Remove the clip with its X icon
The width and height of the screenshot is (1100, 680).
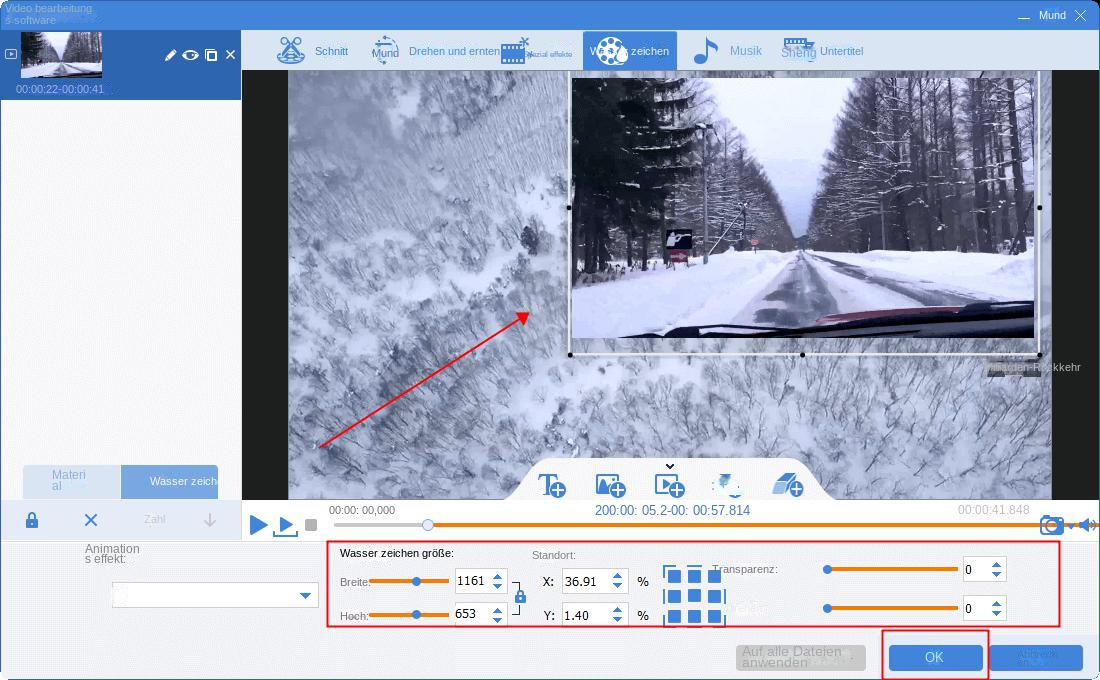(x=230, y=55)
